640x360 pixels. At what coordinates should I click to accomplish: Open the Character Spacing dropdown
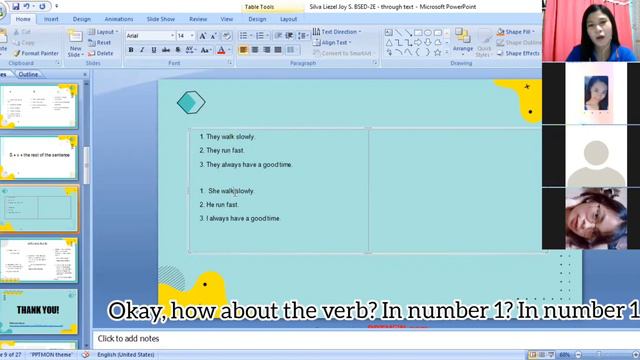190,50
